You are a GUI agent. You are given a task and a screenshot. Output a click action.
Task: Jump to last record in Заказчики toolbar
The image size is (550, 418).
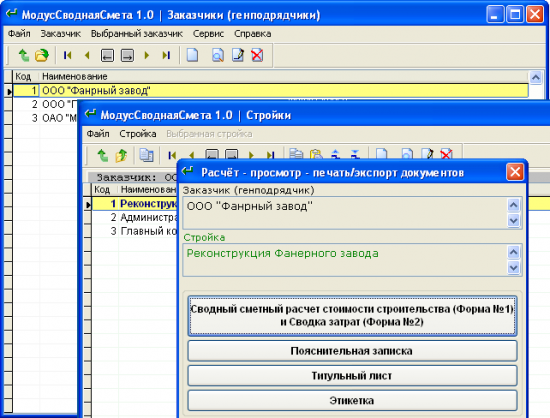(x=166, y=55)
